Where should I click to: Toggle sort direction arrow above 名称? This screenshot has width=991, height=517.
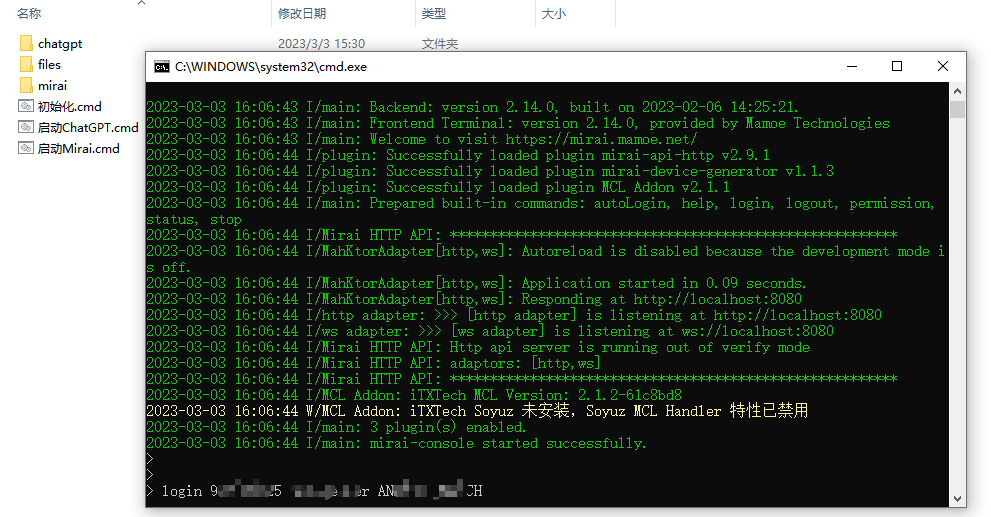point(142,3)
